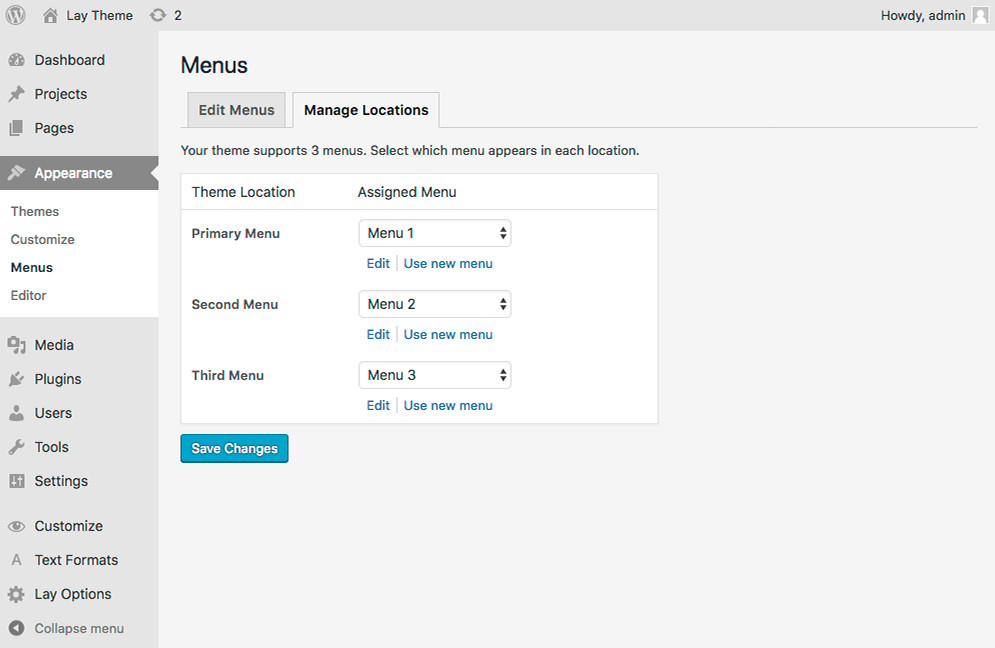Select the Manage Locations tab

[x=365, y=110]
